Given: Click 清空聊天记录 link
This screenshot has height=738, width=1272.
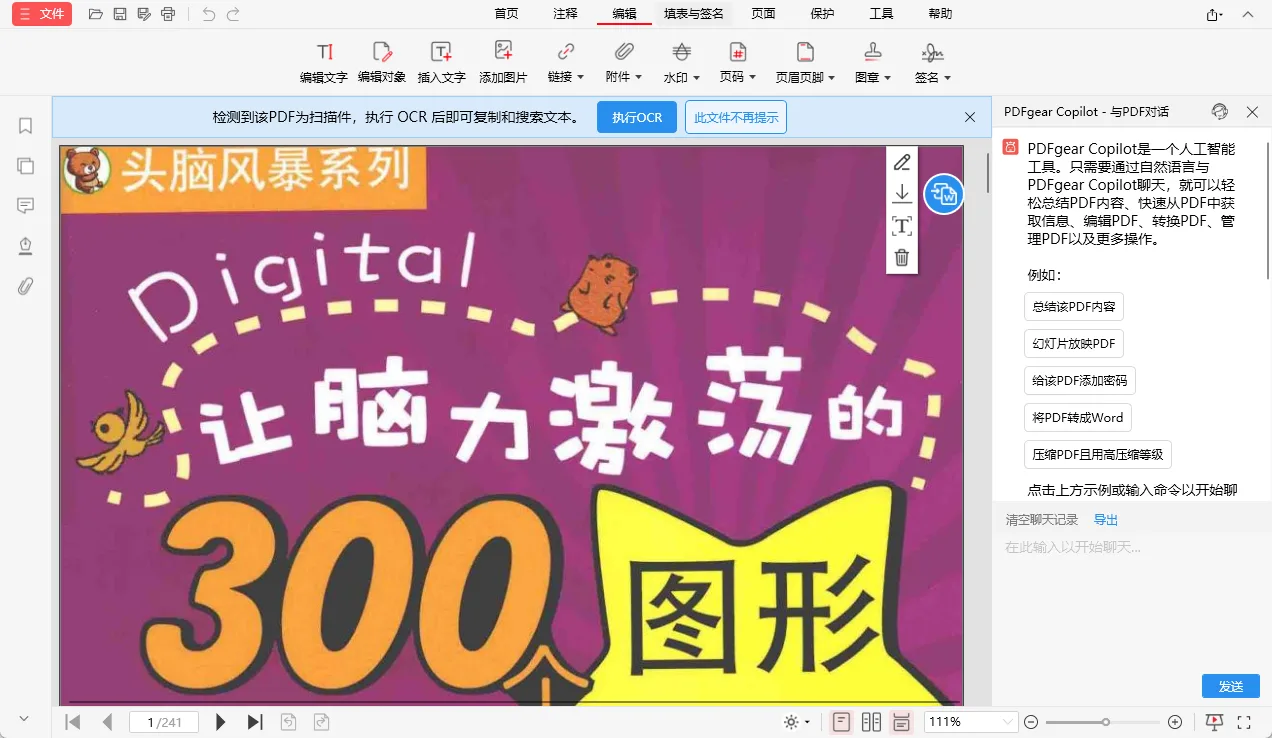Looking at the screenshot, I should pos(1042,520).
